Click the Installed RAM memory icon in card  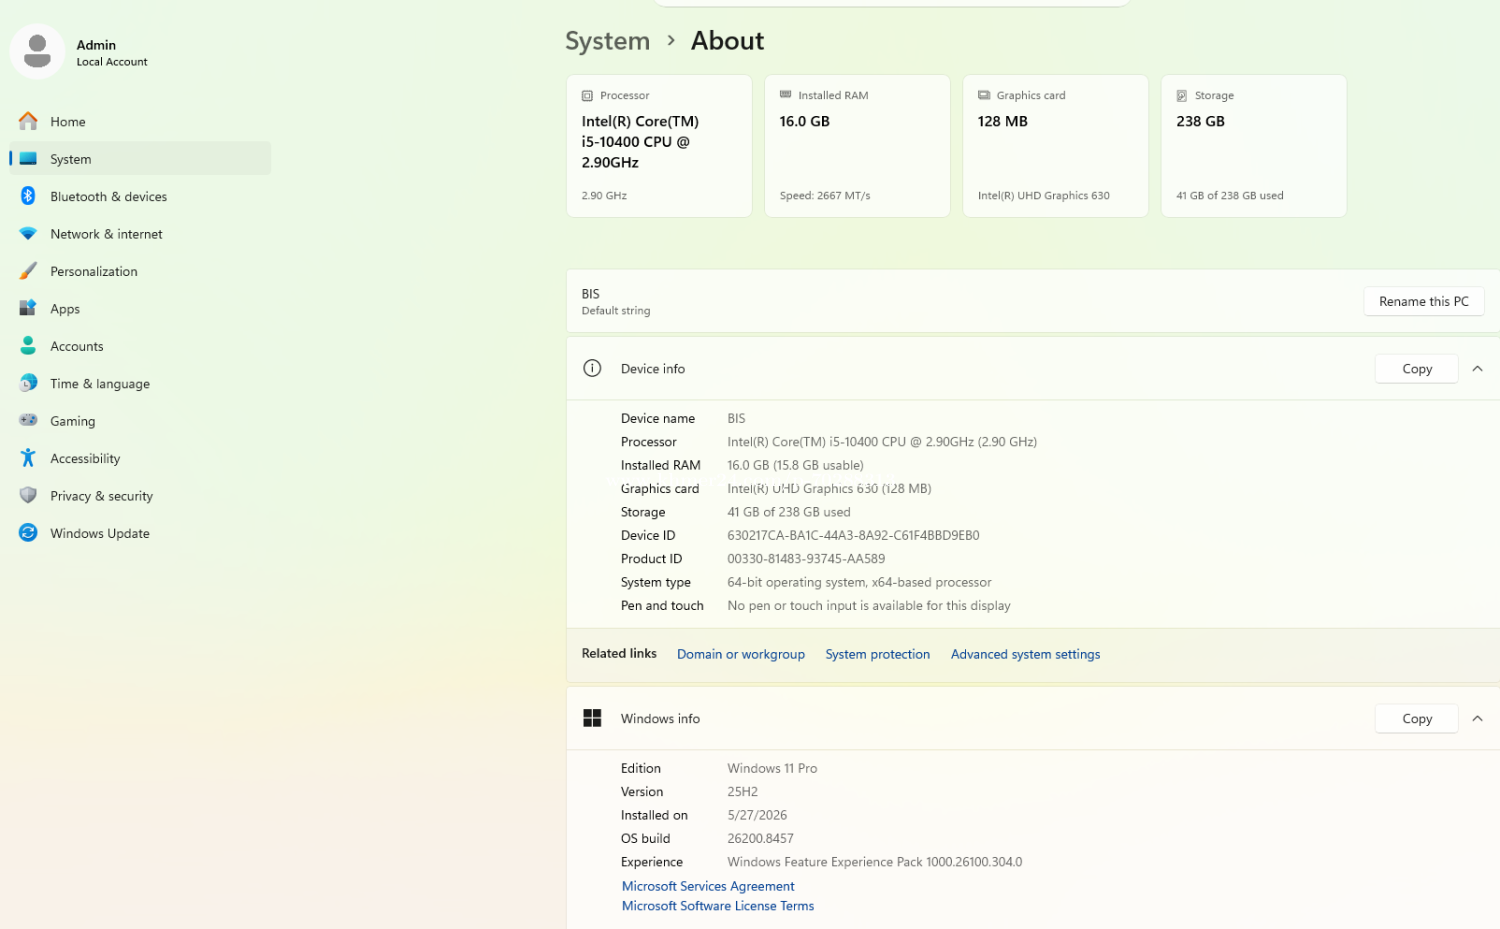785,95
